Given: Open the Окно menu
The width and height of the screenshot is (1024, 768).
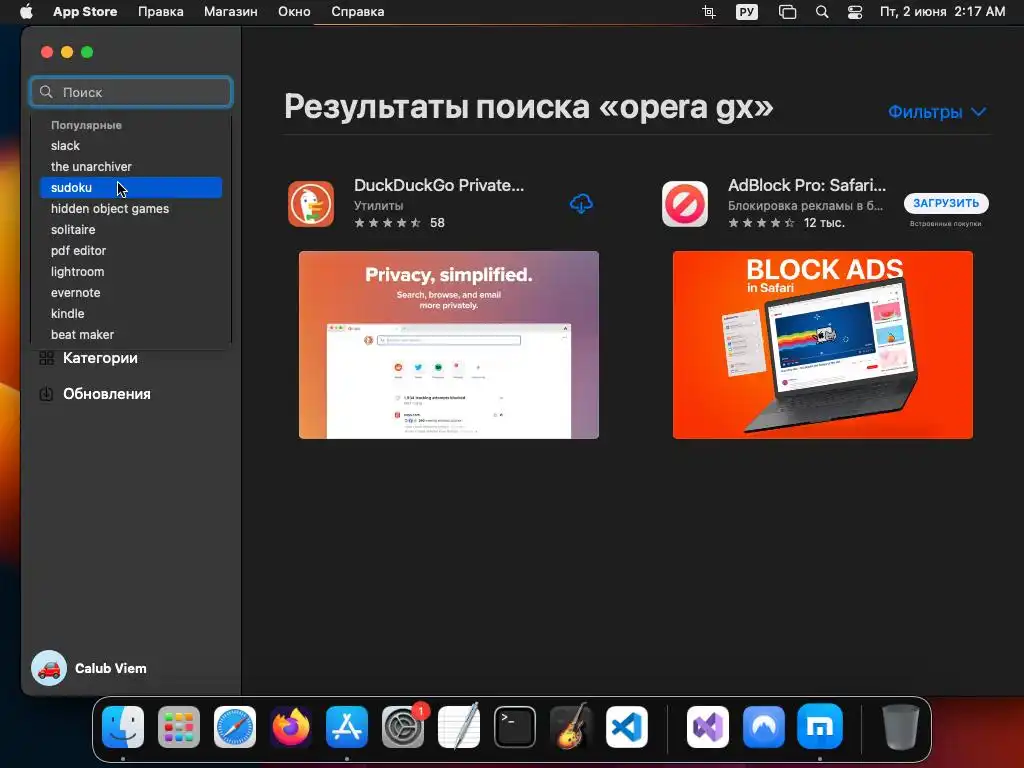Looking at the screenshot, I should 294,12.
